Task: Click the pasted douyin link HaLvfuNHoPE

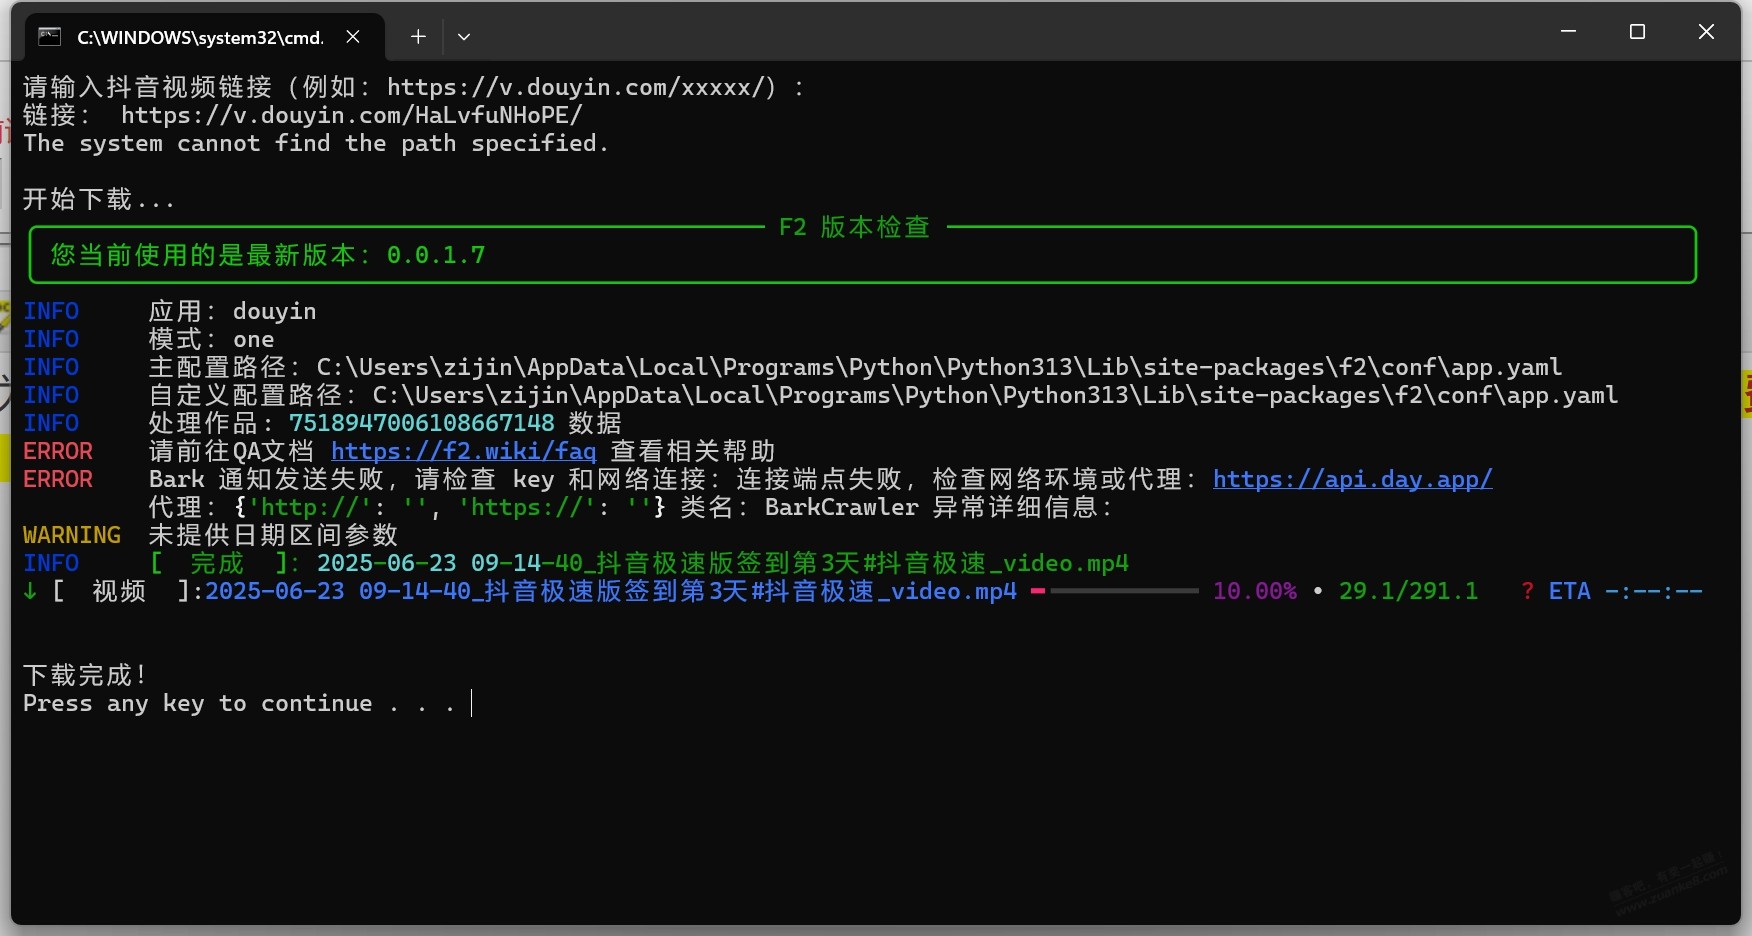Action: click(352, 116)
